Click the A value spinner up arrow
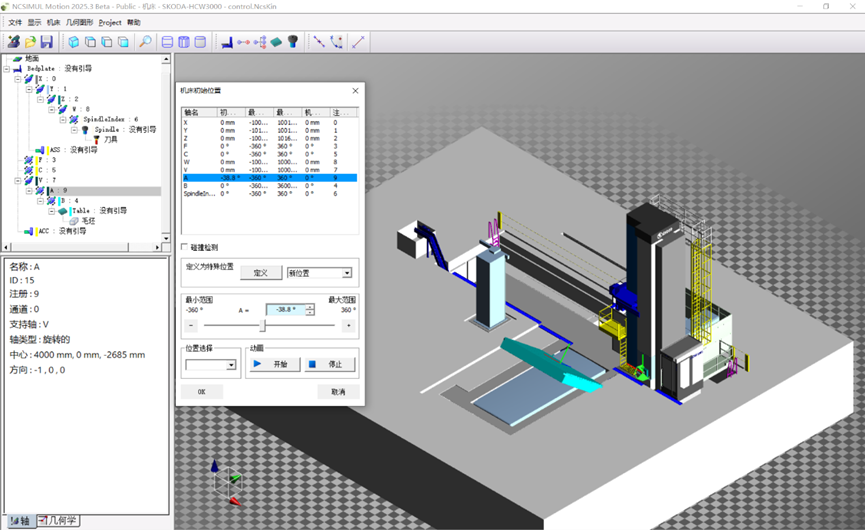Screen dimensions: 865x530 [x=310, y=307]
